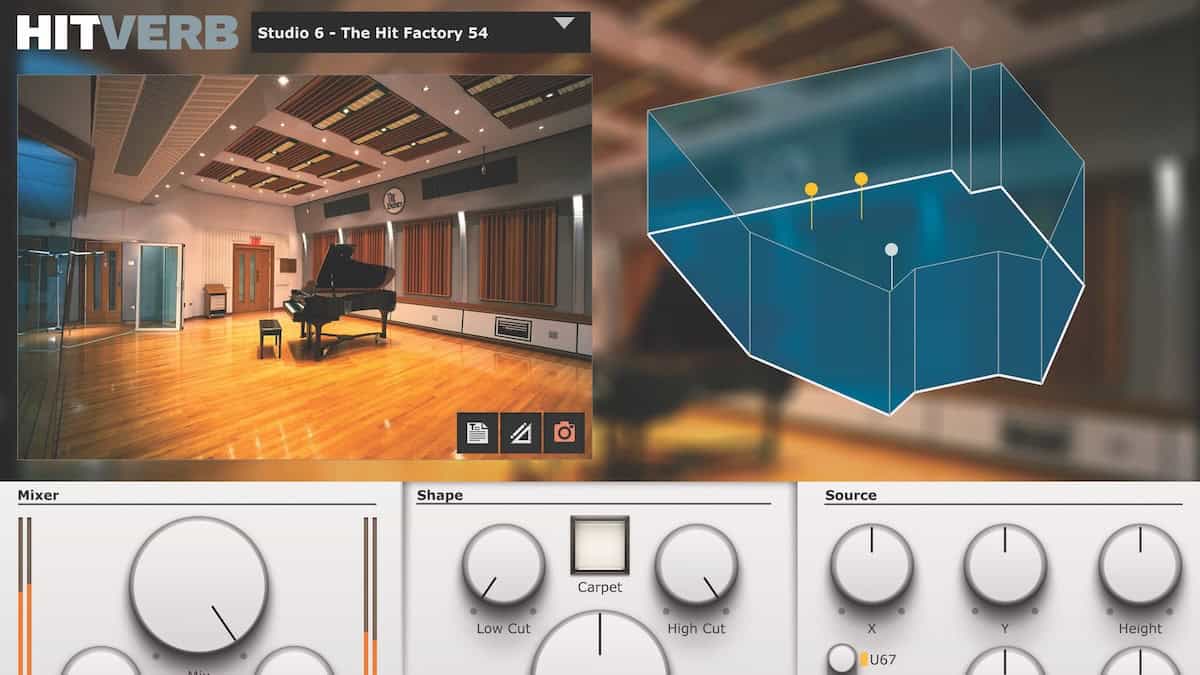Click the Mix knob in Mixer
The width and height of the screenshot is (1200, 675).
198,586
